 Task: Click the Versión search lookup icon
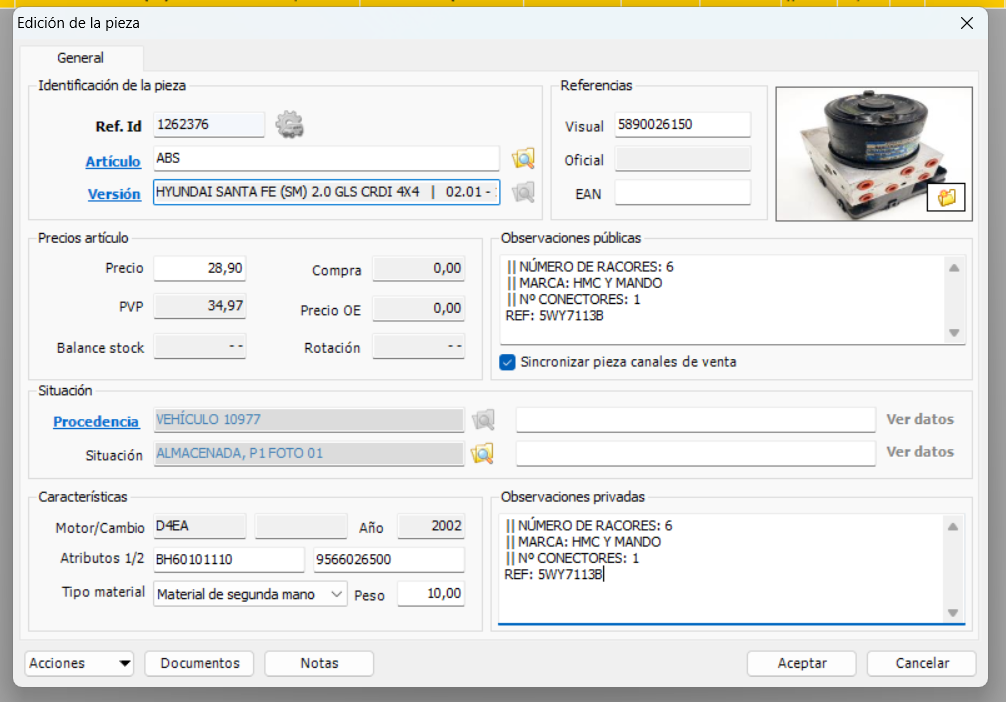click(x=523, y=192)
